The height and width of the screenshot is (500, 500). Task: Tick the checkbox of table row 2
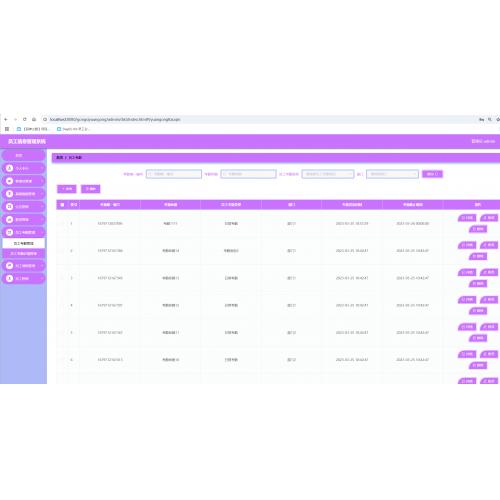click(62, 251)
